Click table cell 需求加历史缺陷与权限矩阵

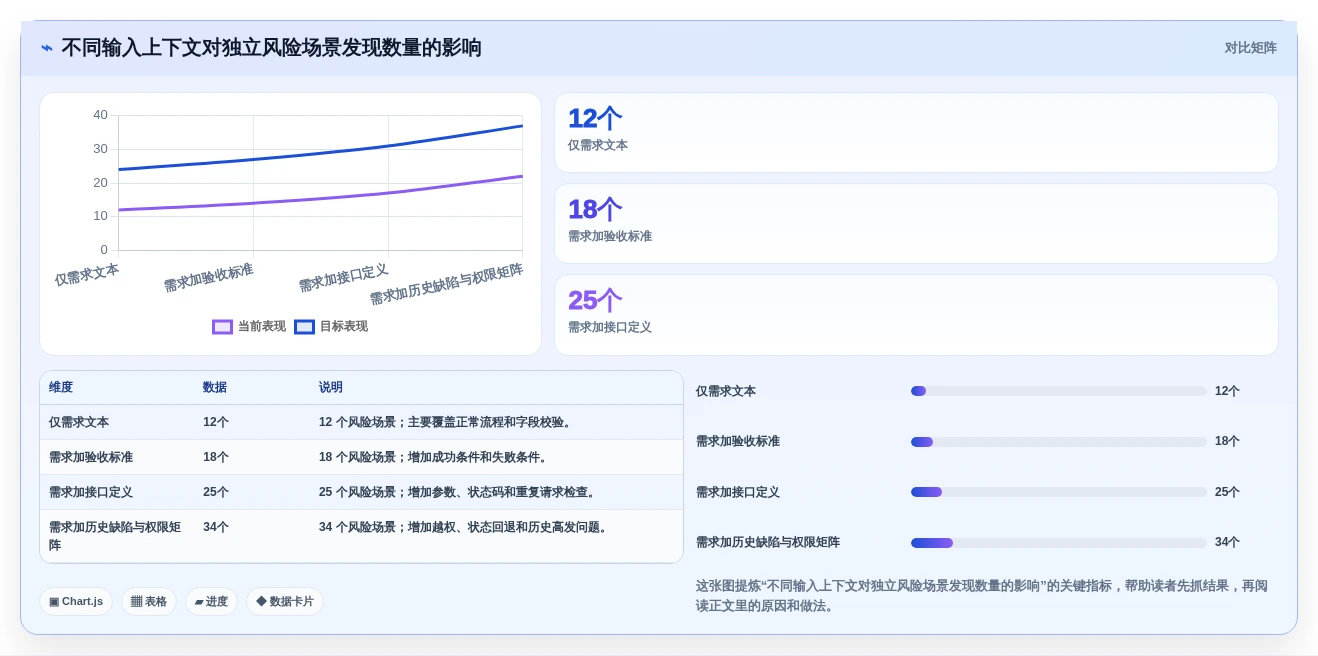[115, 537]
